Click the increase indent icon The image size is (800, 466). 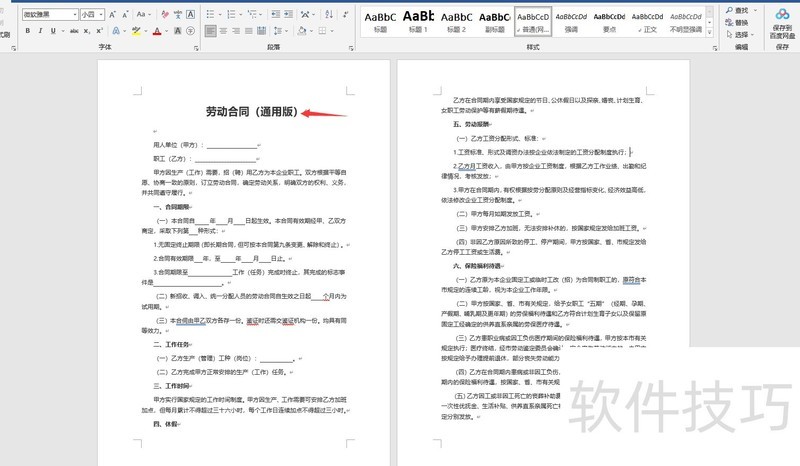[289, 15]
